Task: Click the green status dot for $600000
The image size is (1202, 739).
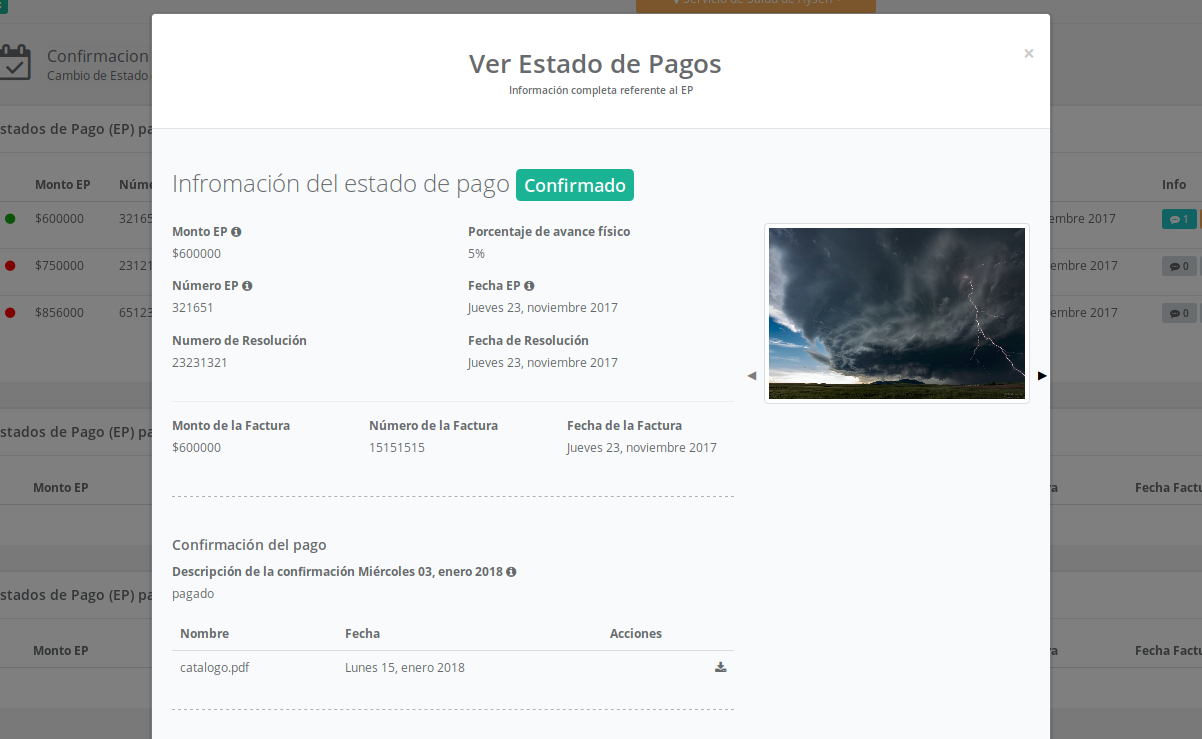Action: click(x=10, y=219)
